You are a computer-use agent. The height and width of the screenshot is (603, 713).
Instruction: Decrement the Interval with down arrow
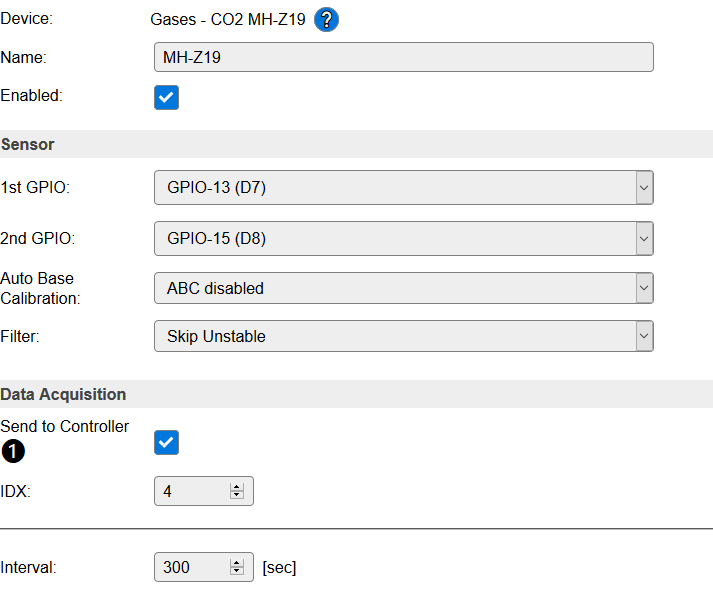(x=237, y=572)
